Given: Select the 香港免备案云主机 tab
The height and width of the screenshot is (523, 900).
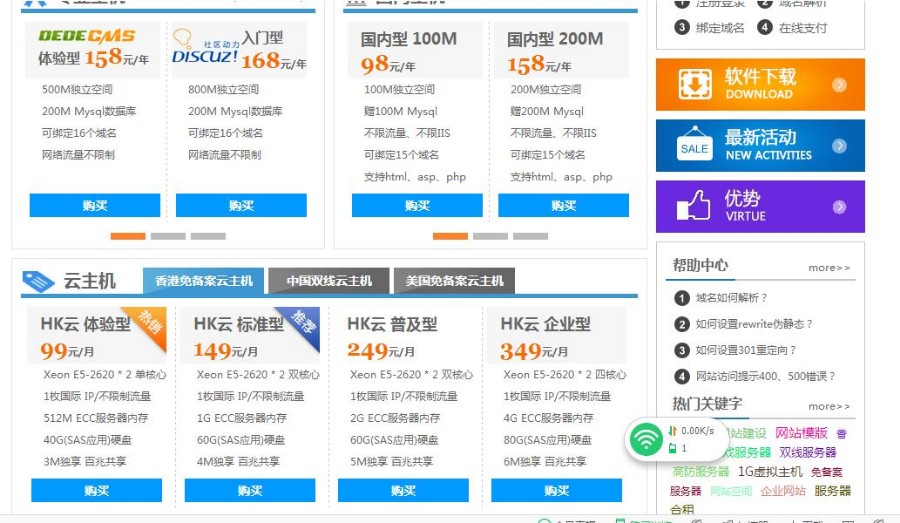Looking at the screenshot, I should coord(203,281).
